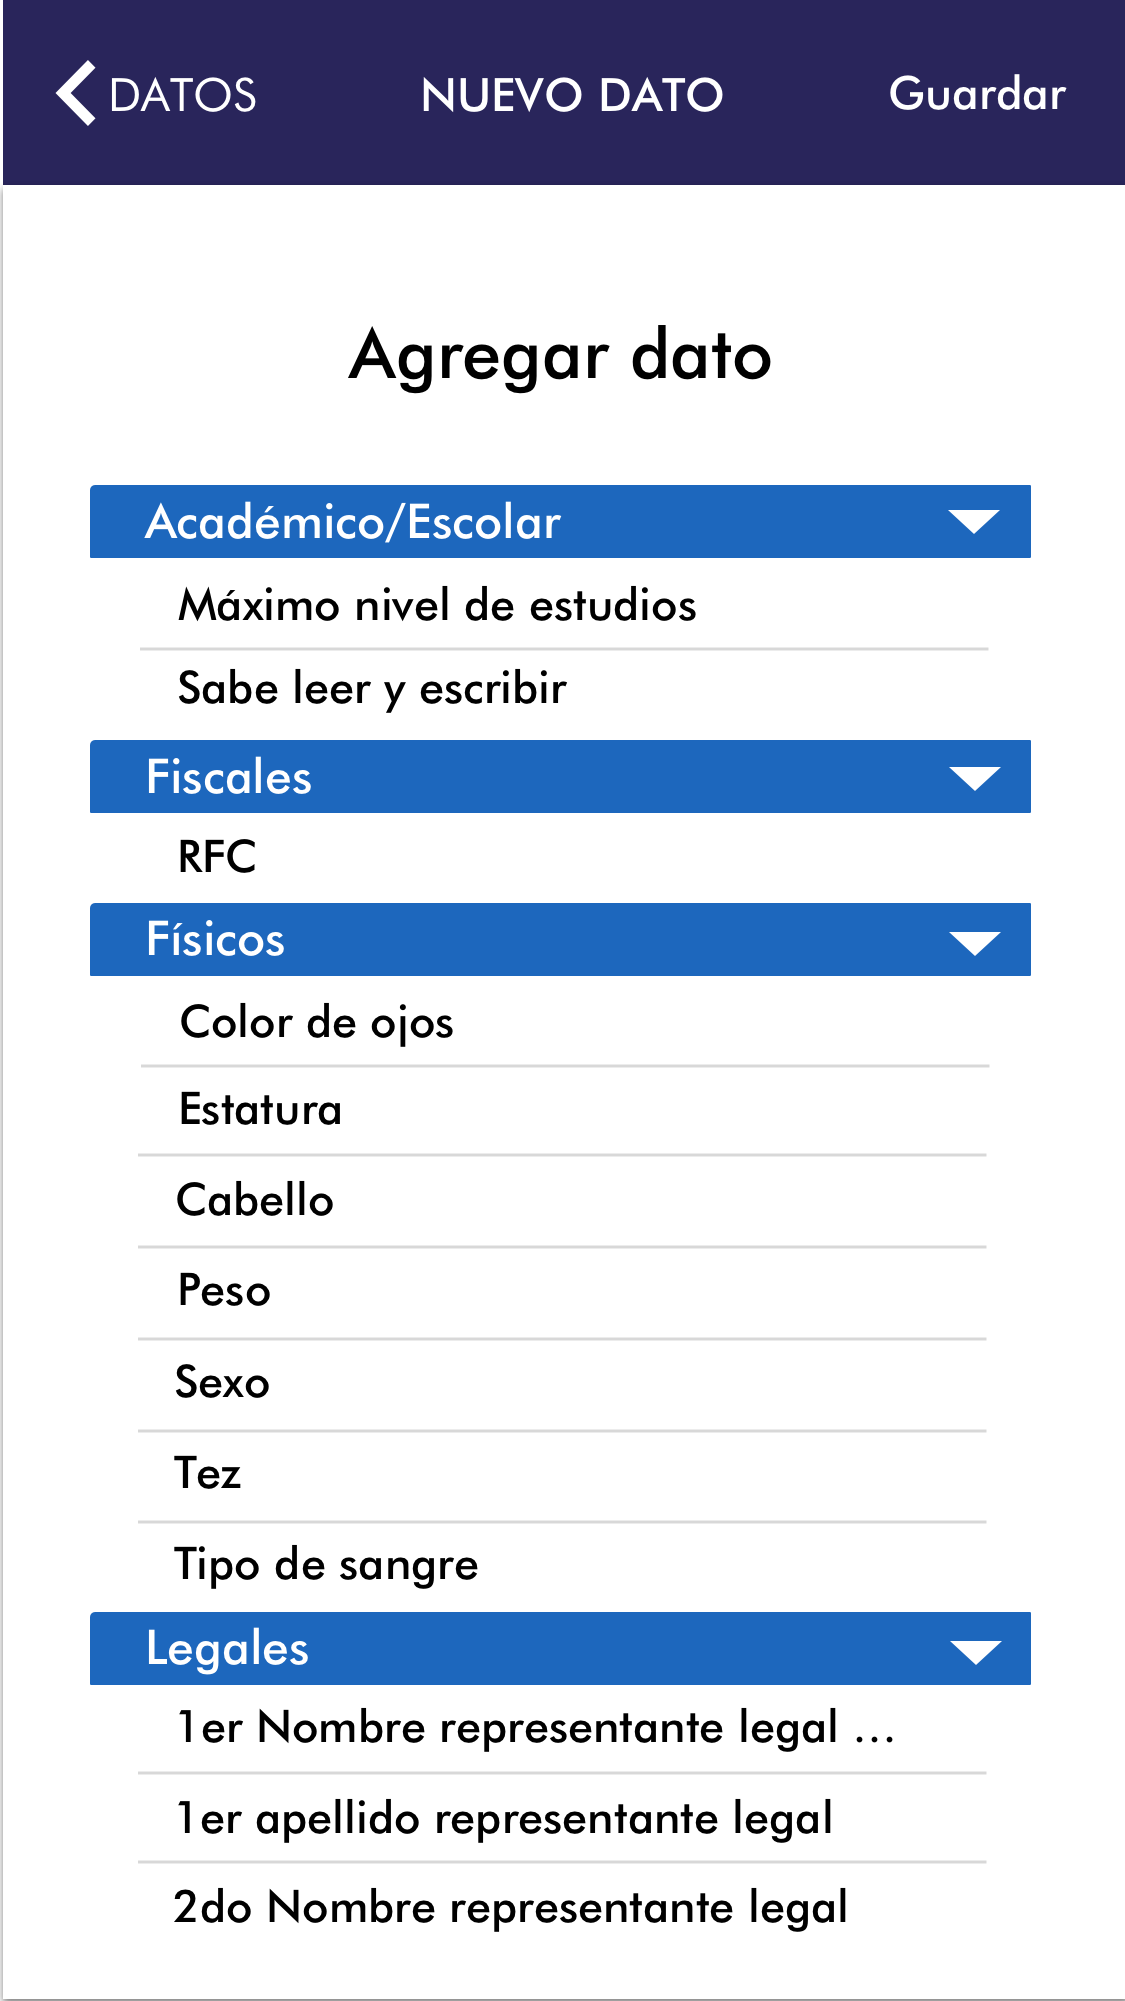Tap the Sexo option
The image size is (1125, 2001).
pos(222,1383)
